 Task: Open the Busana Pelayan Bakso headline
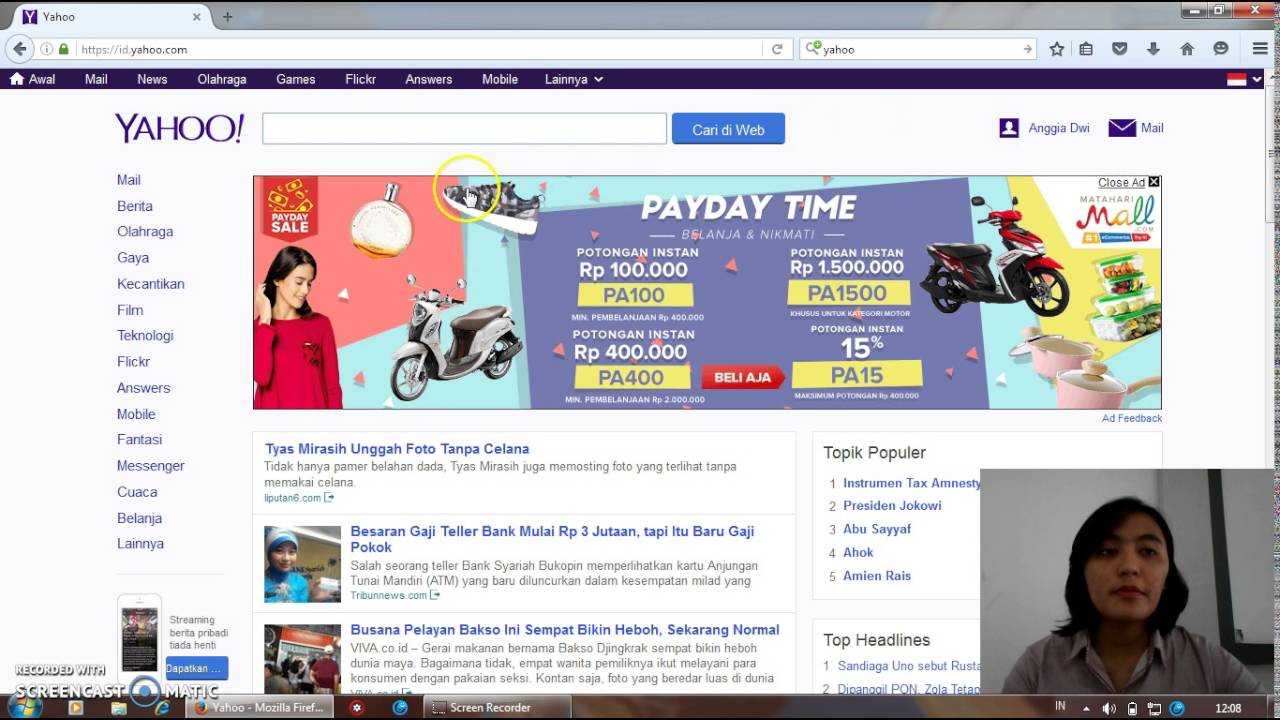tap(565, 629)
